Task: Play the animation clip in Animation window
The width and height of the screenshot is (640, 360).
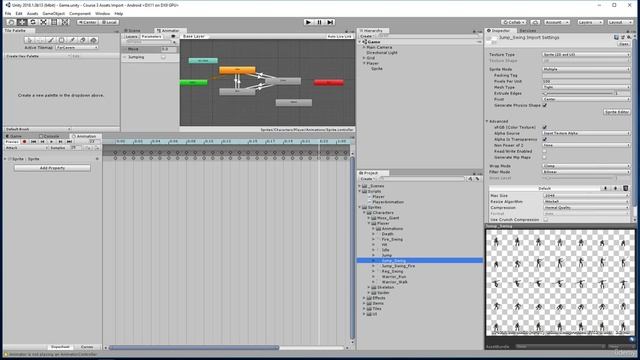Action: pyautogui.click(x=51, y=142)
